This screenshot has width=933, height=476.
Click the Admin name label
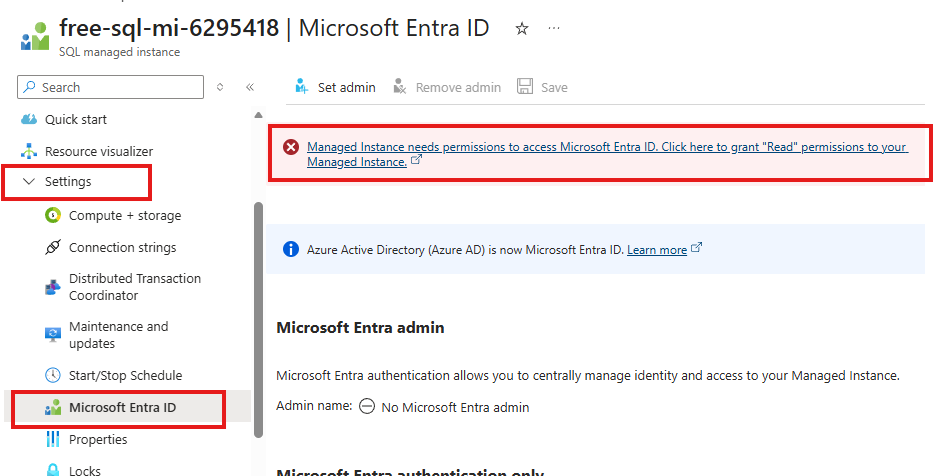(x=314, y=406)
